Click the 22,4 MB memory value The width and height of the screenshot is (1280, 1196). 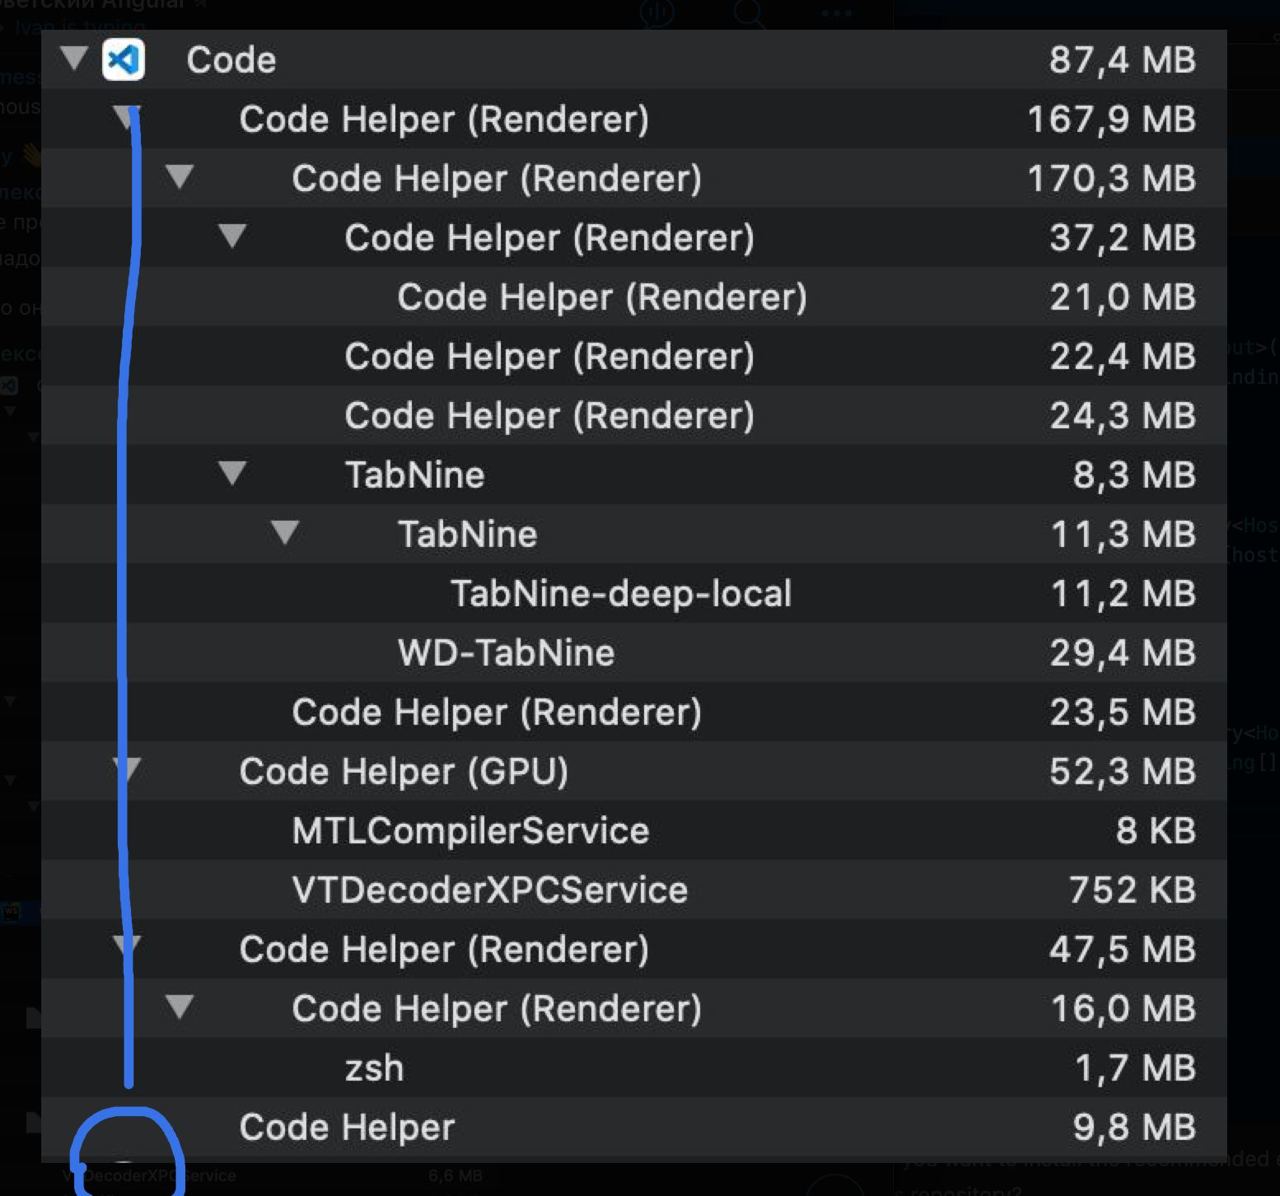1122,357
